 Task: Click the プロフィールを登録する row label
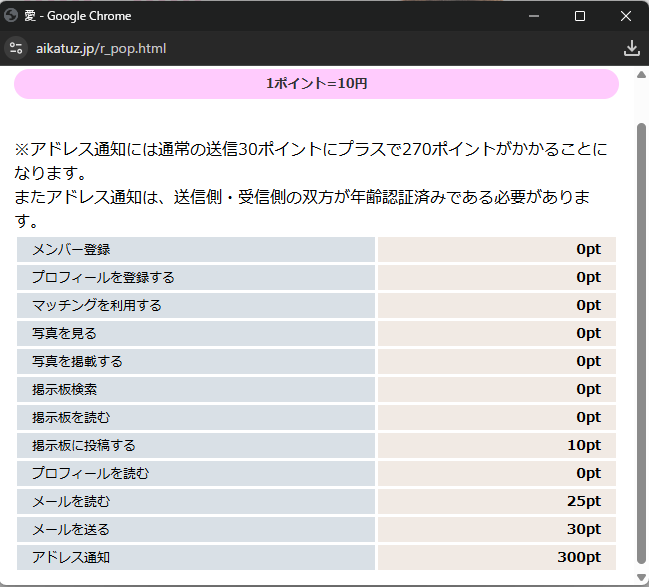pos(103,277)
